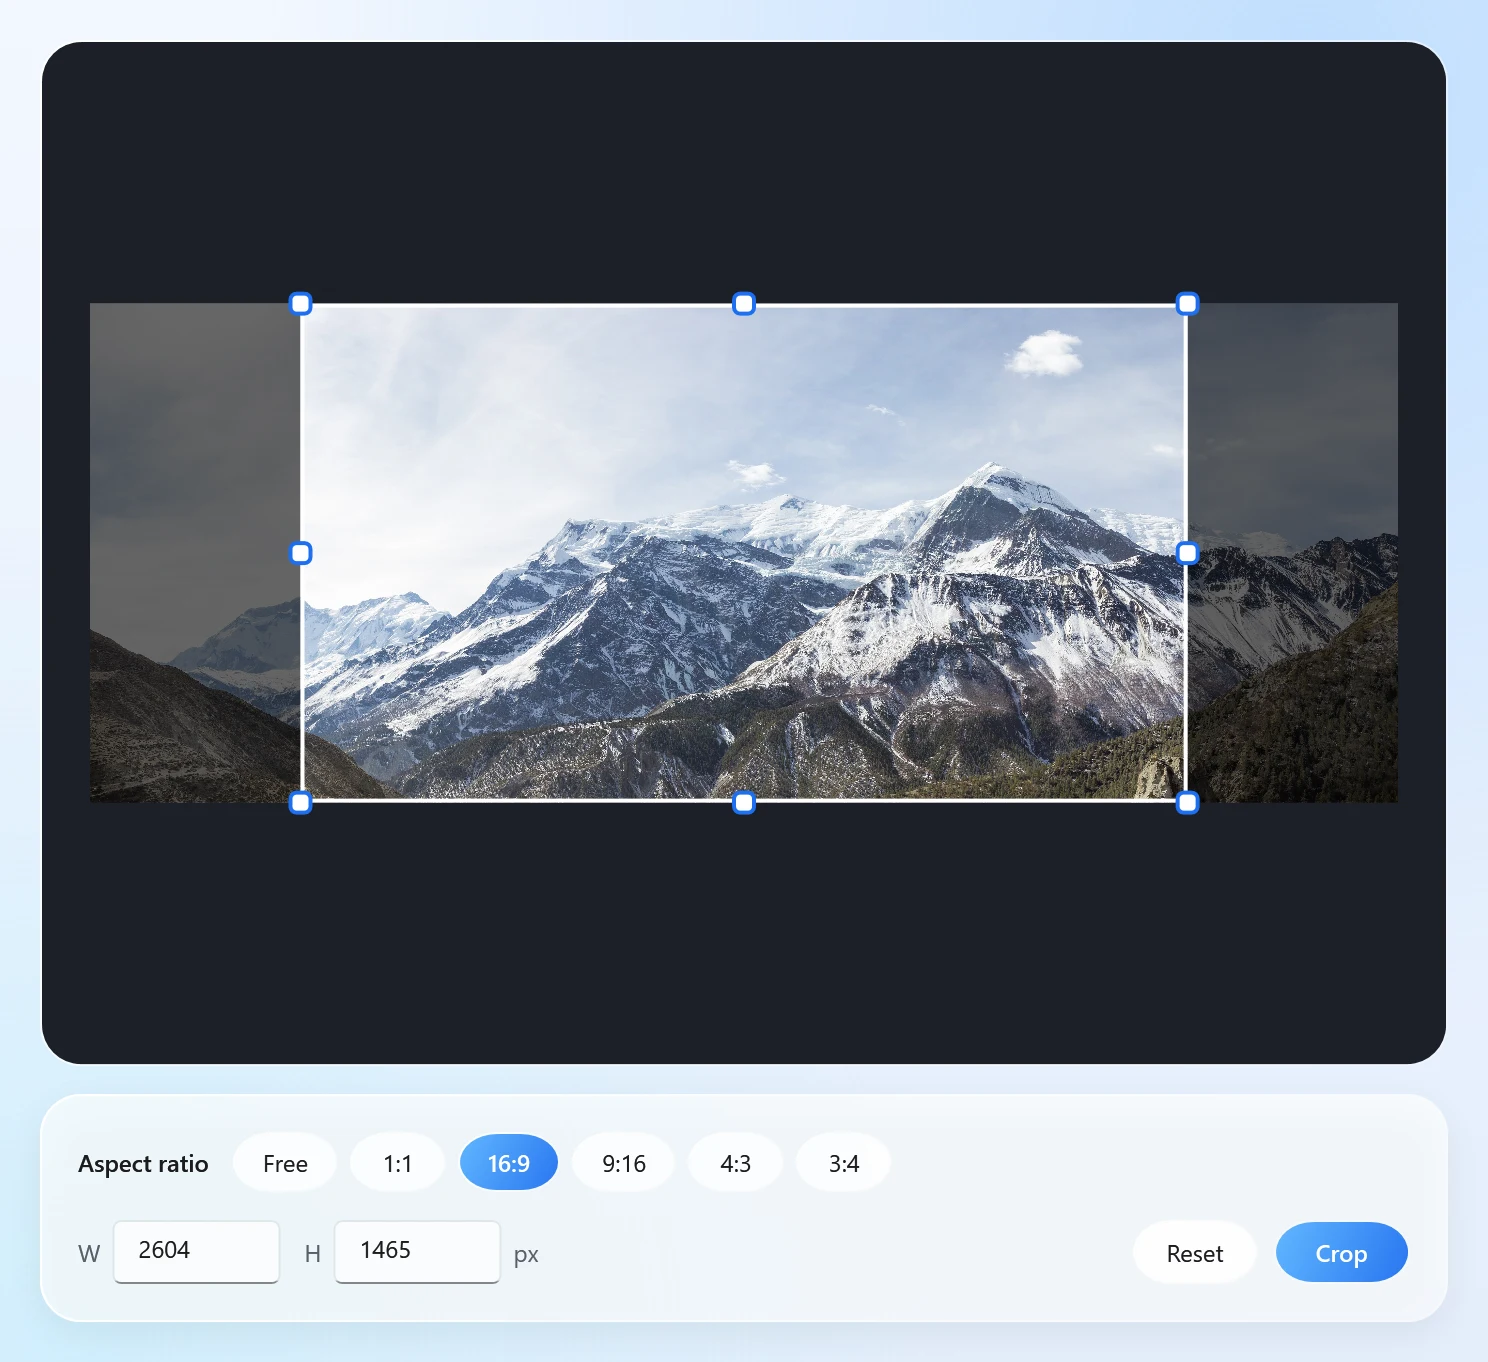
Task: Choose the 3:4 aspect ratio
Action: pos(844,1163)
